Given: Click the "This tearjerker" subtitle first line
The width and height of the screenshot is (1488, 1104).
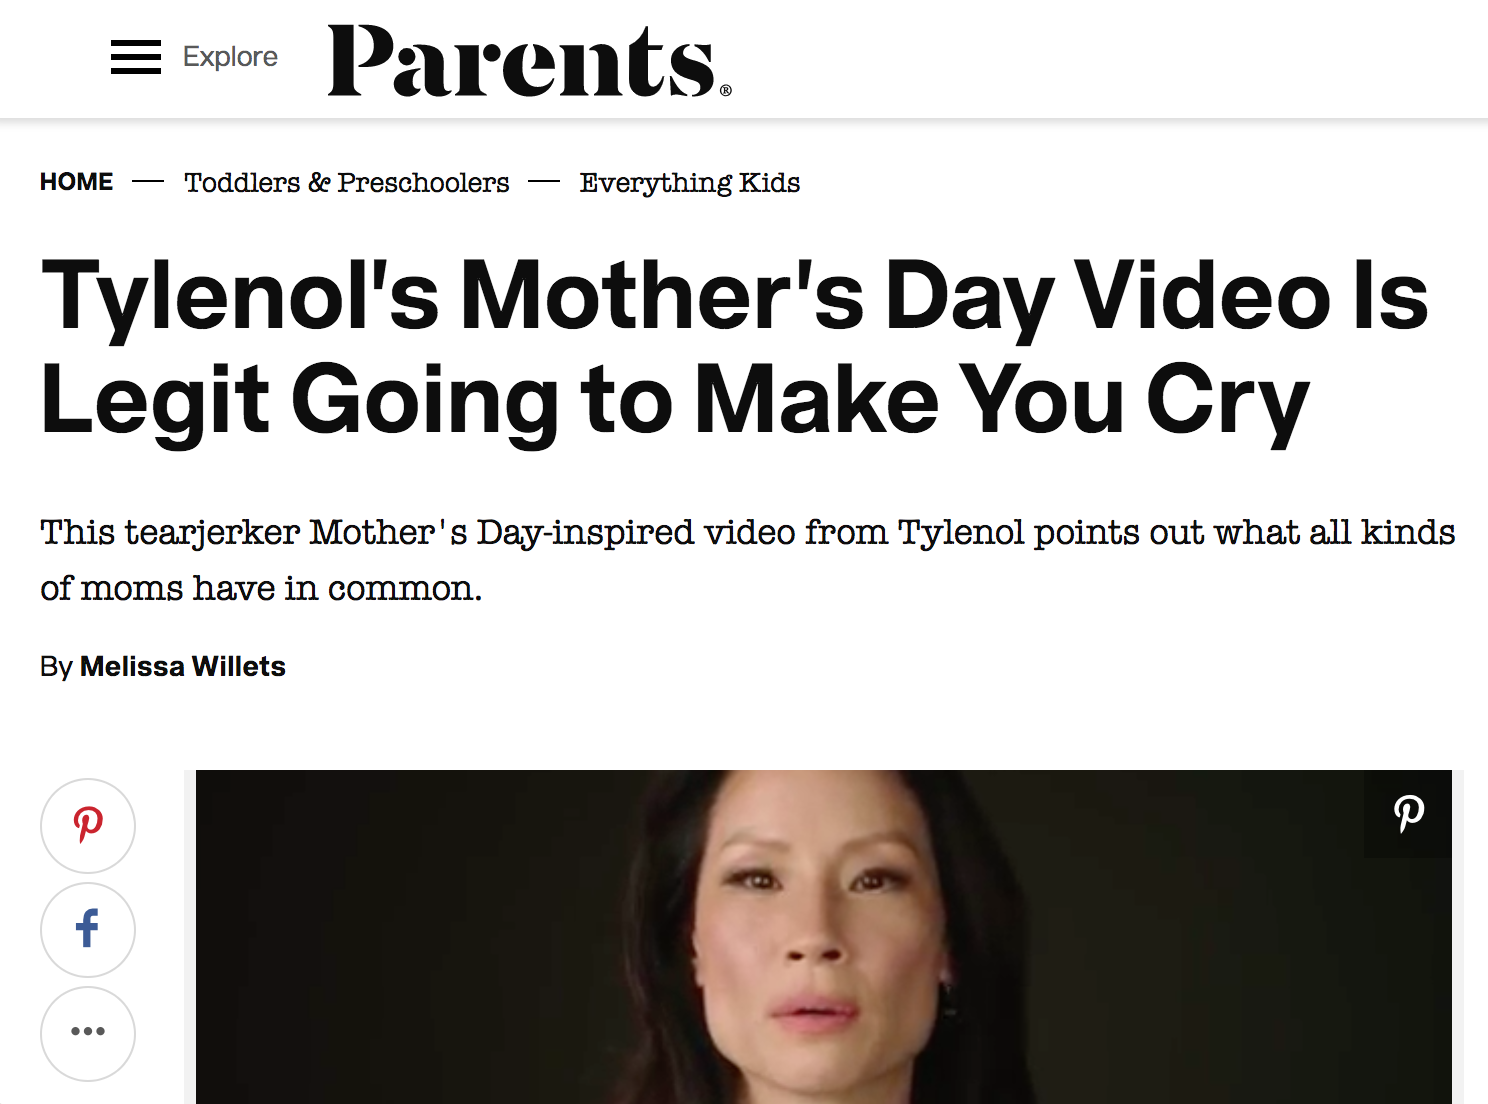Looking at the screenshot, I should click(747, 532).
